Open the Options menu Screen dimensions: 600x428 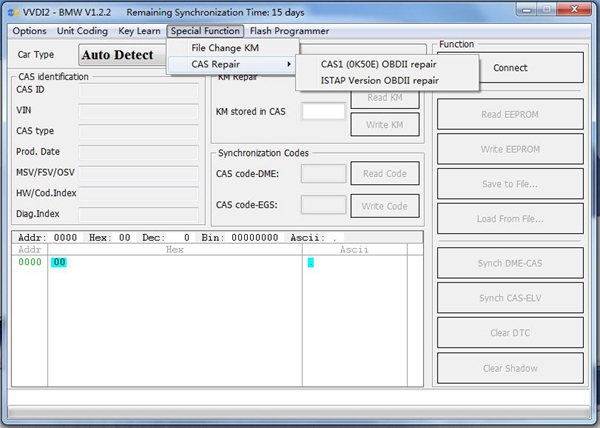pos(29,31)
